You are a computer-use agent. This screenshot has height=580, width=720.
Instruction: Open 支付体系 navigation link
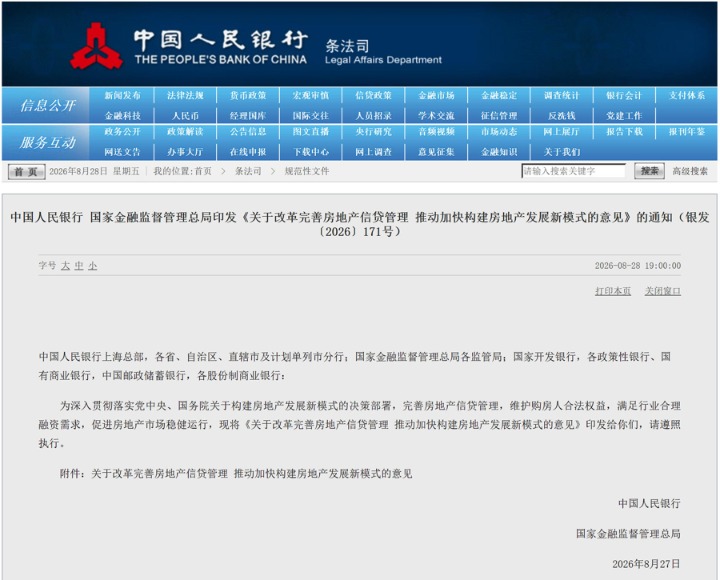click(687, 96)
